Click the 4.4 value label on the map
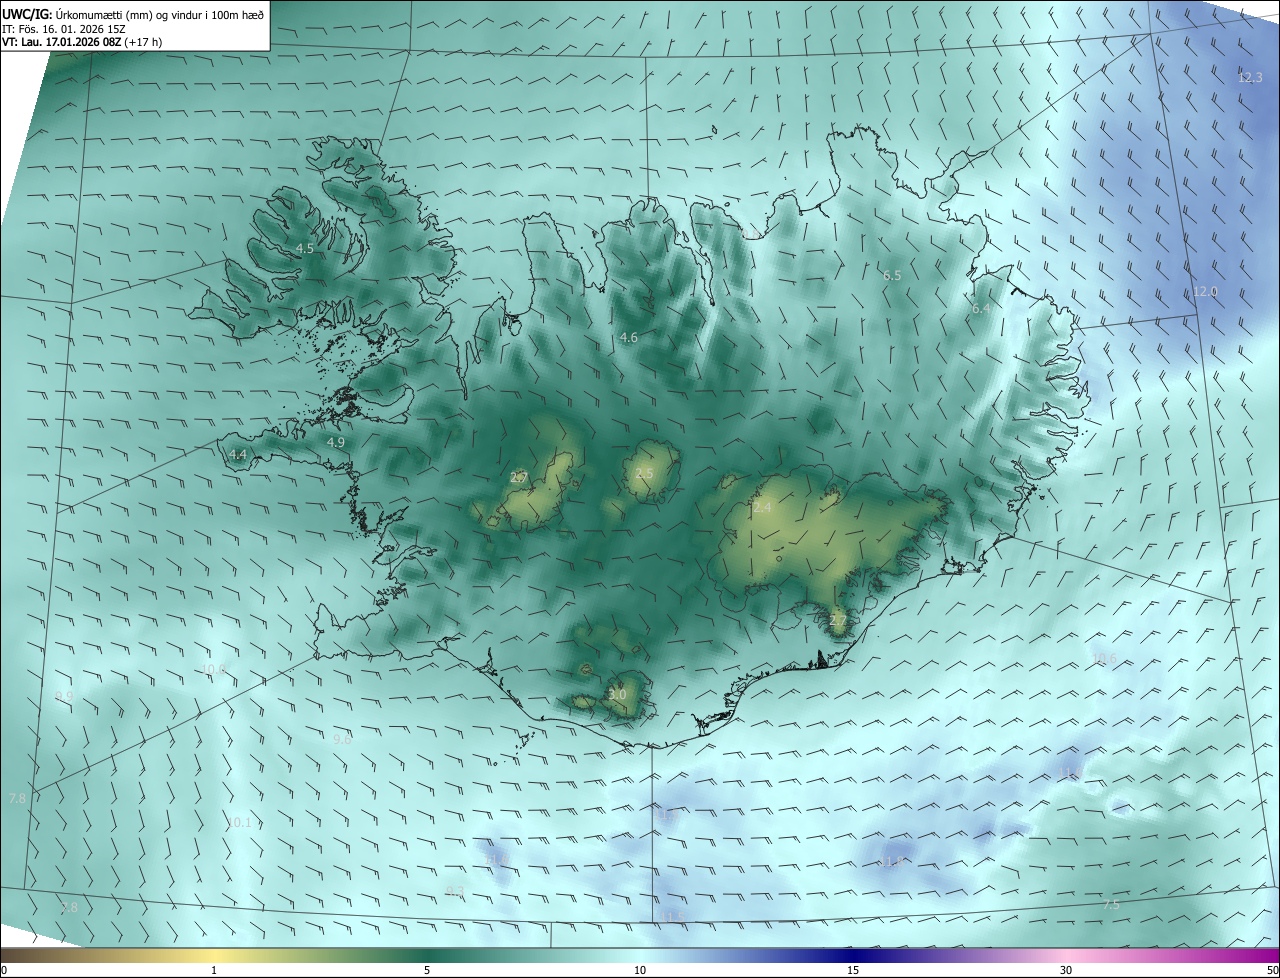Viewport: 1280px width, 978px height. (x=237, y=454)
